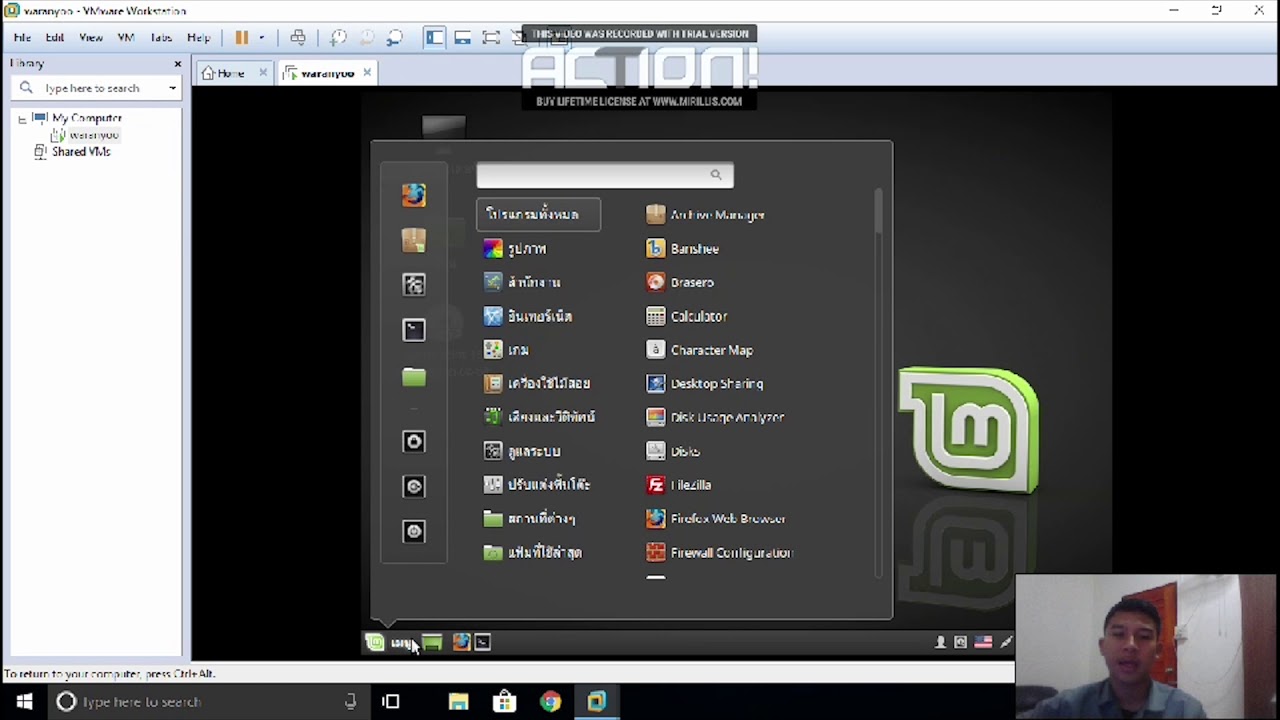Screen dimensions: 1280x720
Task: Click the Firefox launcher on the Mint panel
Action: 461,643
